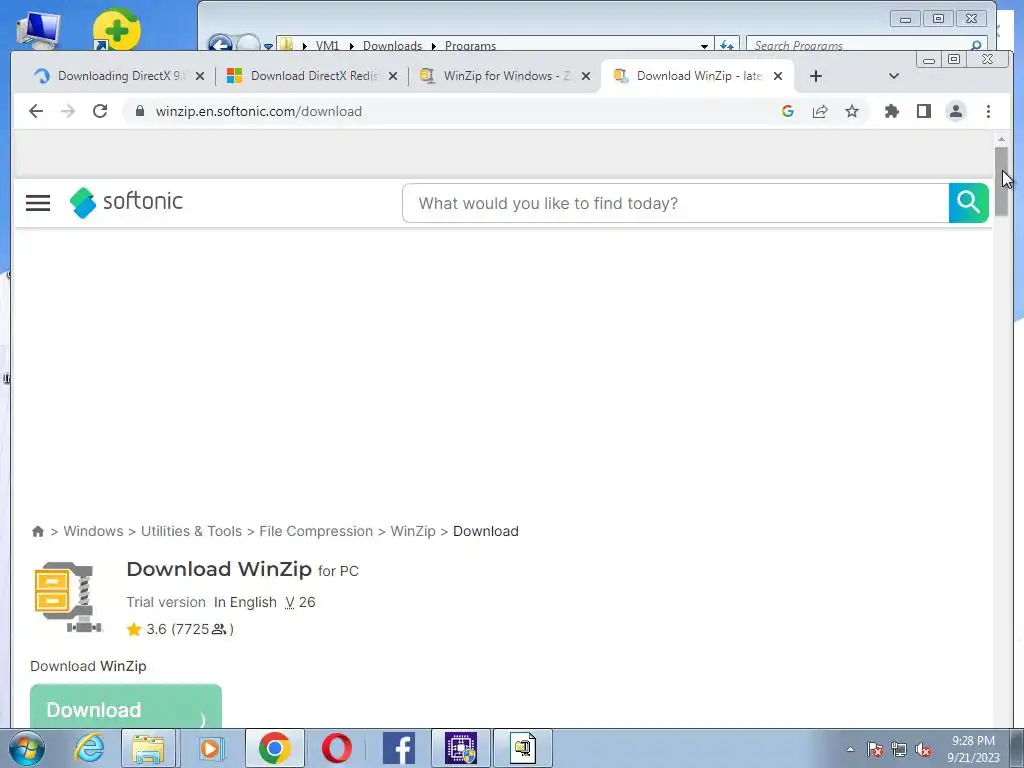1024x768 pixels.
Task: Open Windows Media Player taskbar icon
Action: pyautogui.click(x=210, y=748)
